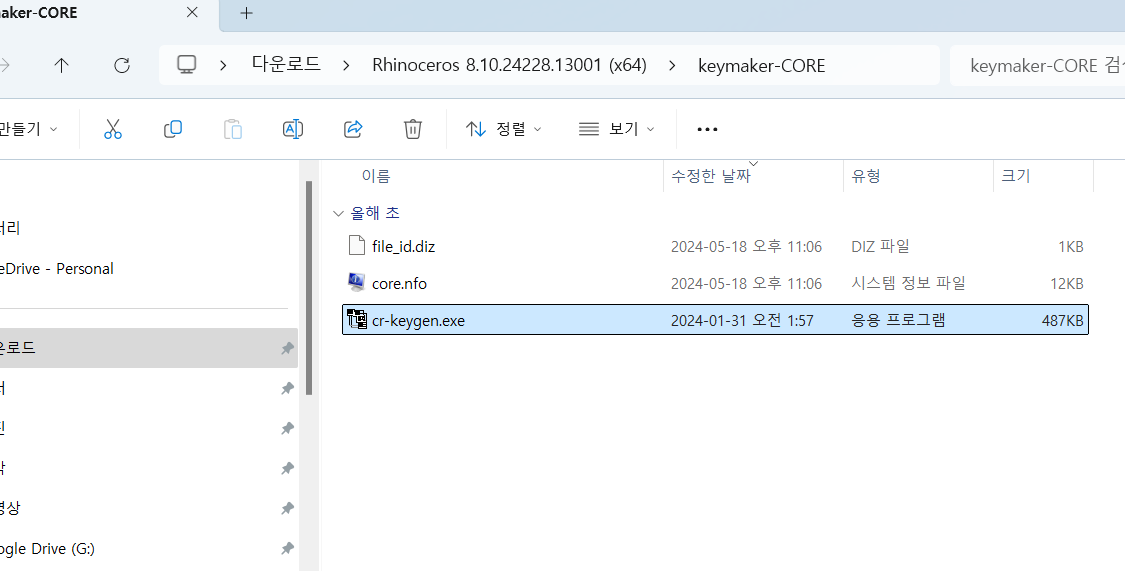Open the 만들기 (New) dropdown

click(x=29, y=129)
